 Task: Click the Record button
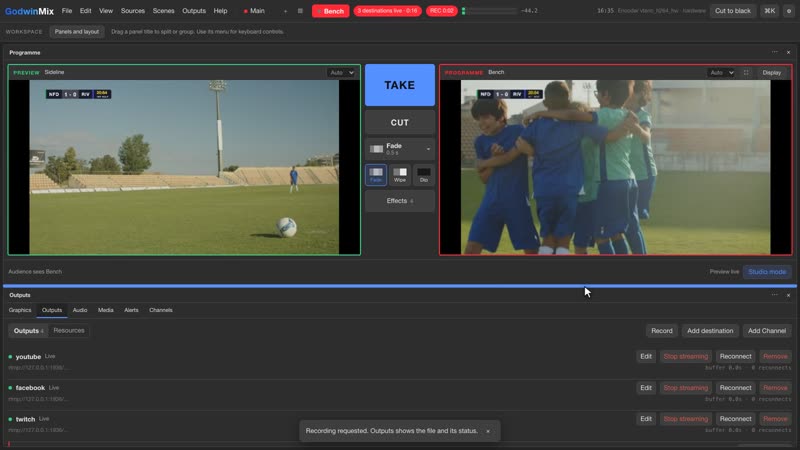coord(662,331)
